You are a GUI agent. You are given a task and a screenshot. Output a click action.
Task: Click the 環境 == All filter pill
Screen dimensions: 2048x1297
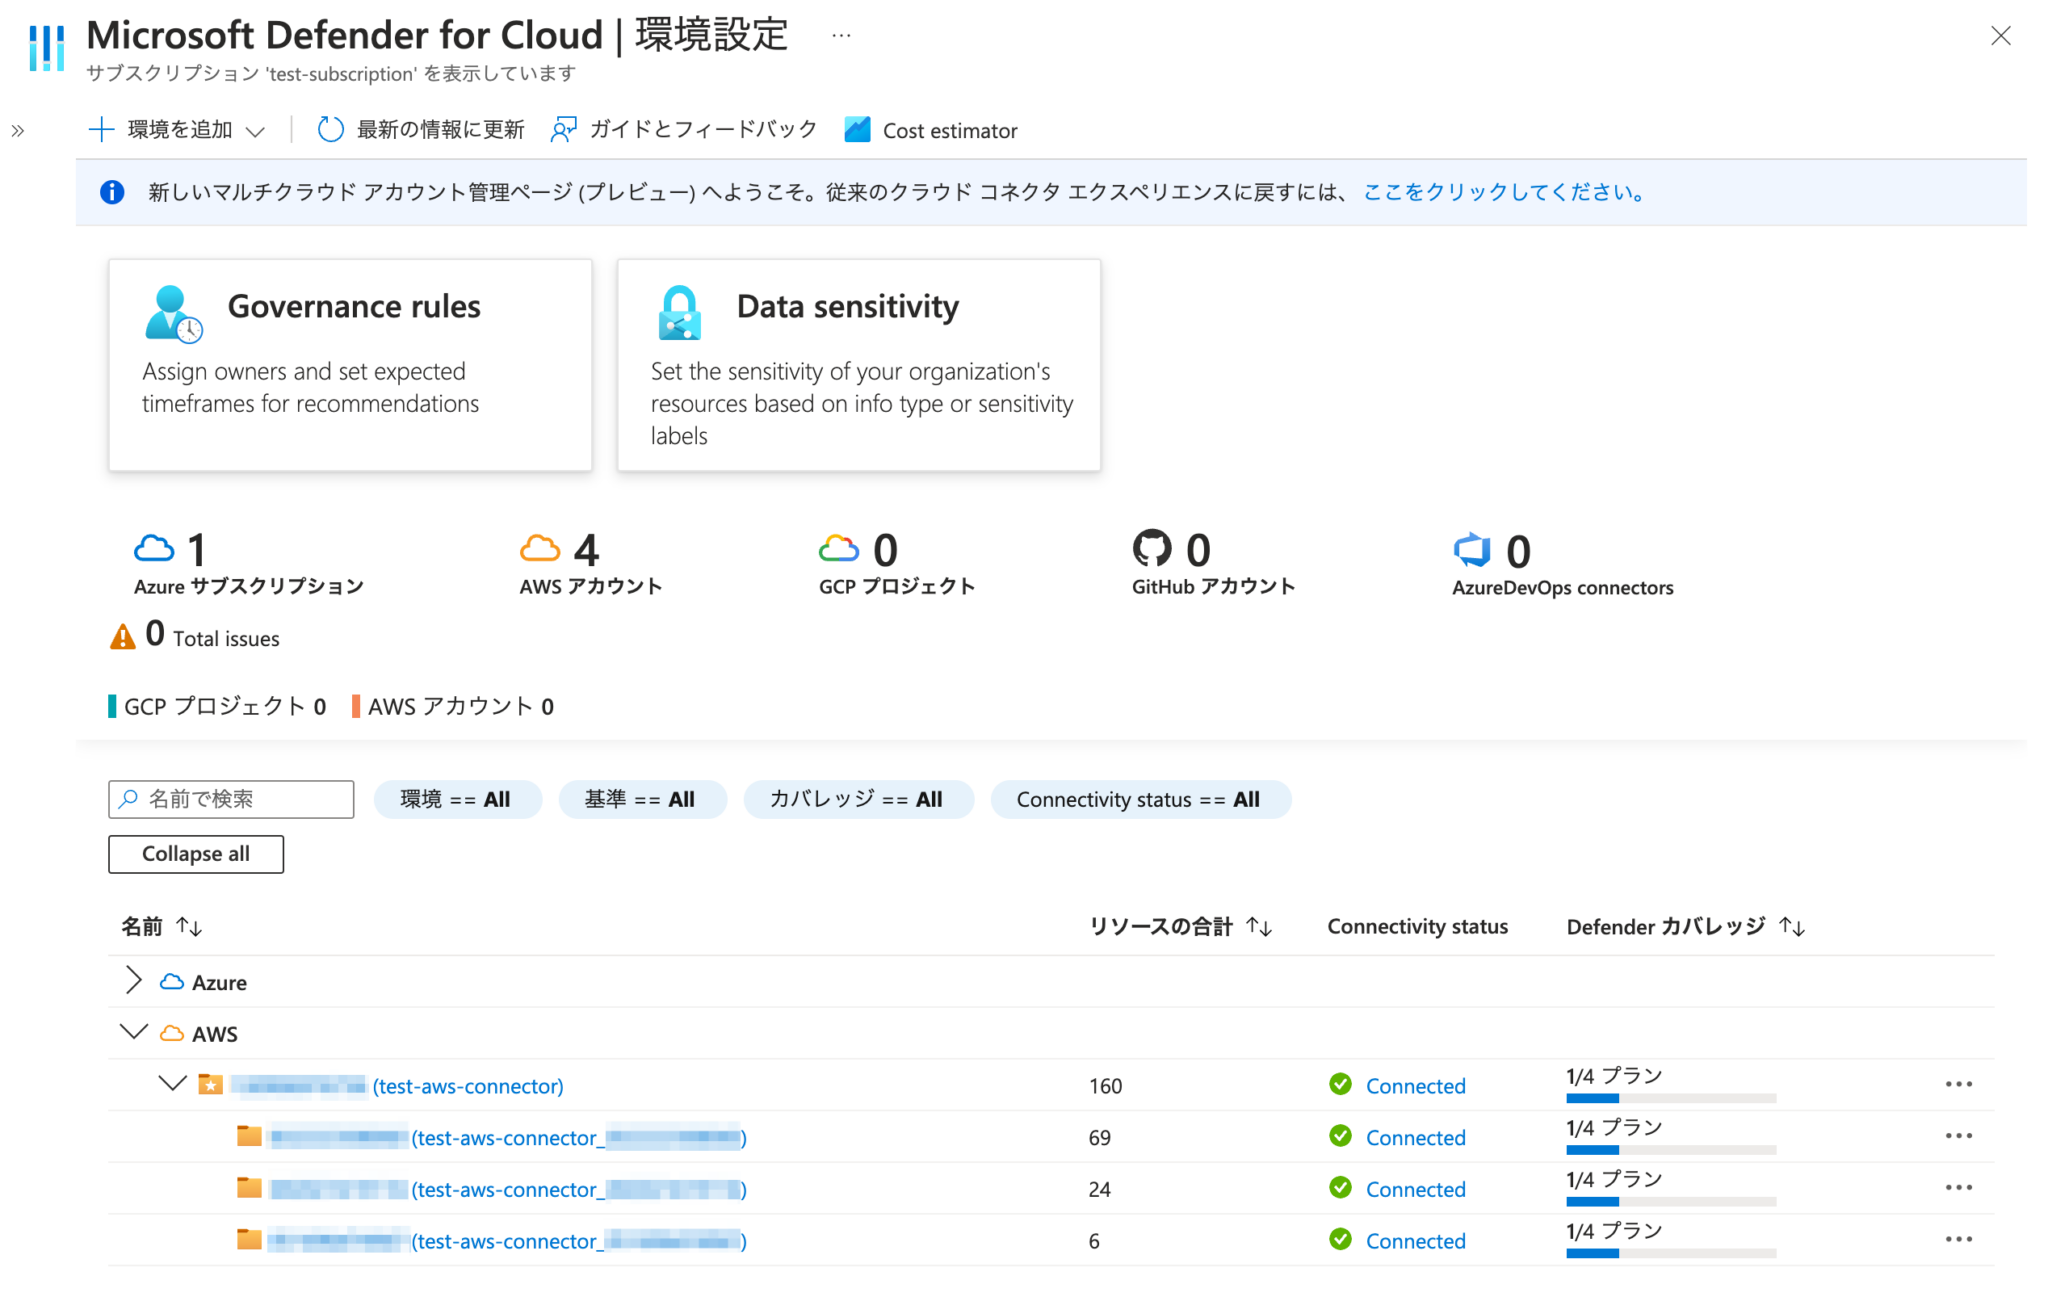(x=457, y=799)
